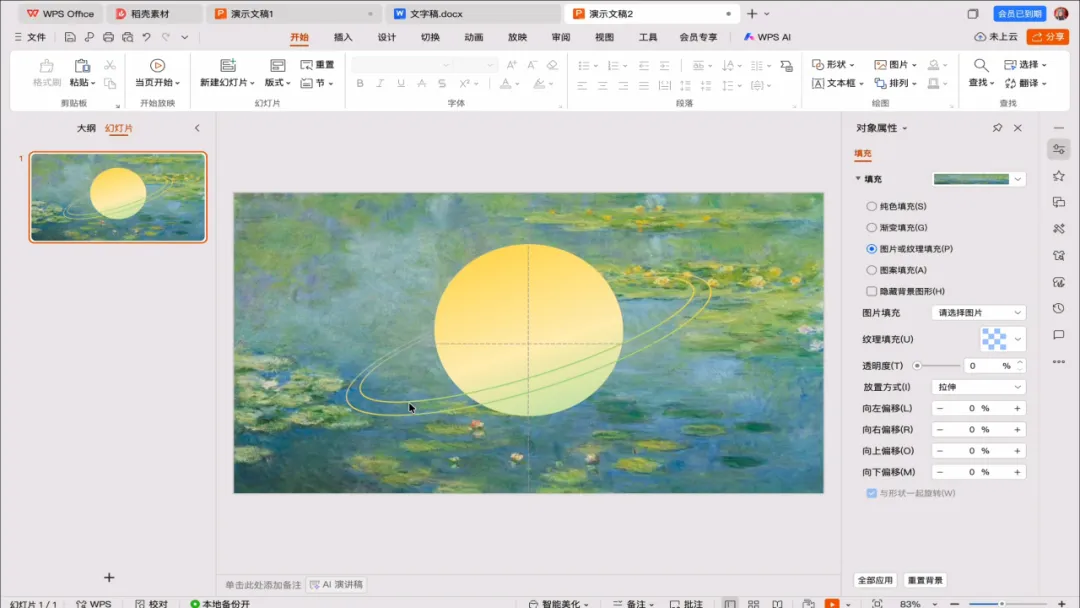Switch to reading view icon
1080x608 pixels.
(777, 603)
